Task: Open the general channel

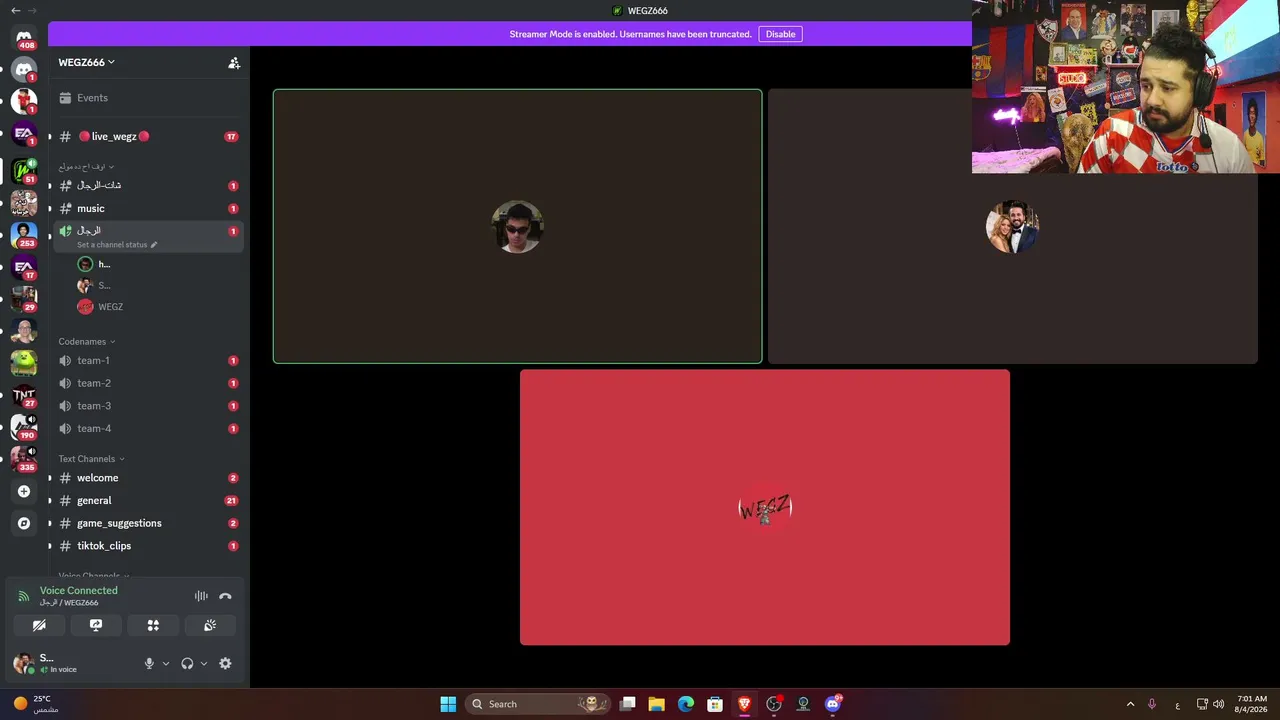Action: [x=147, y=501]
